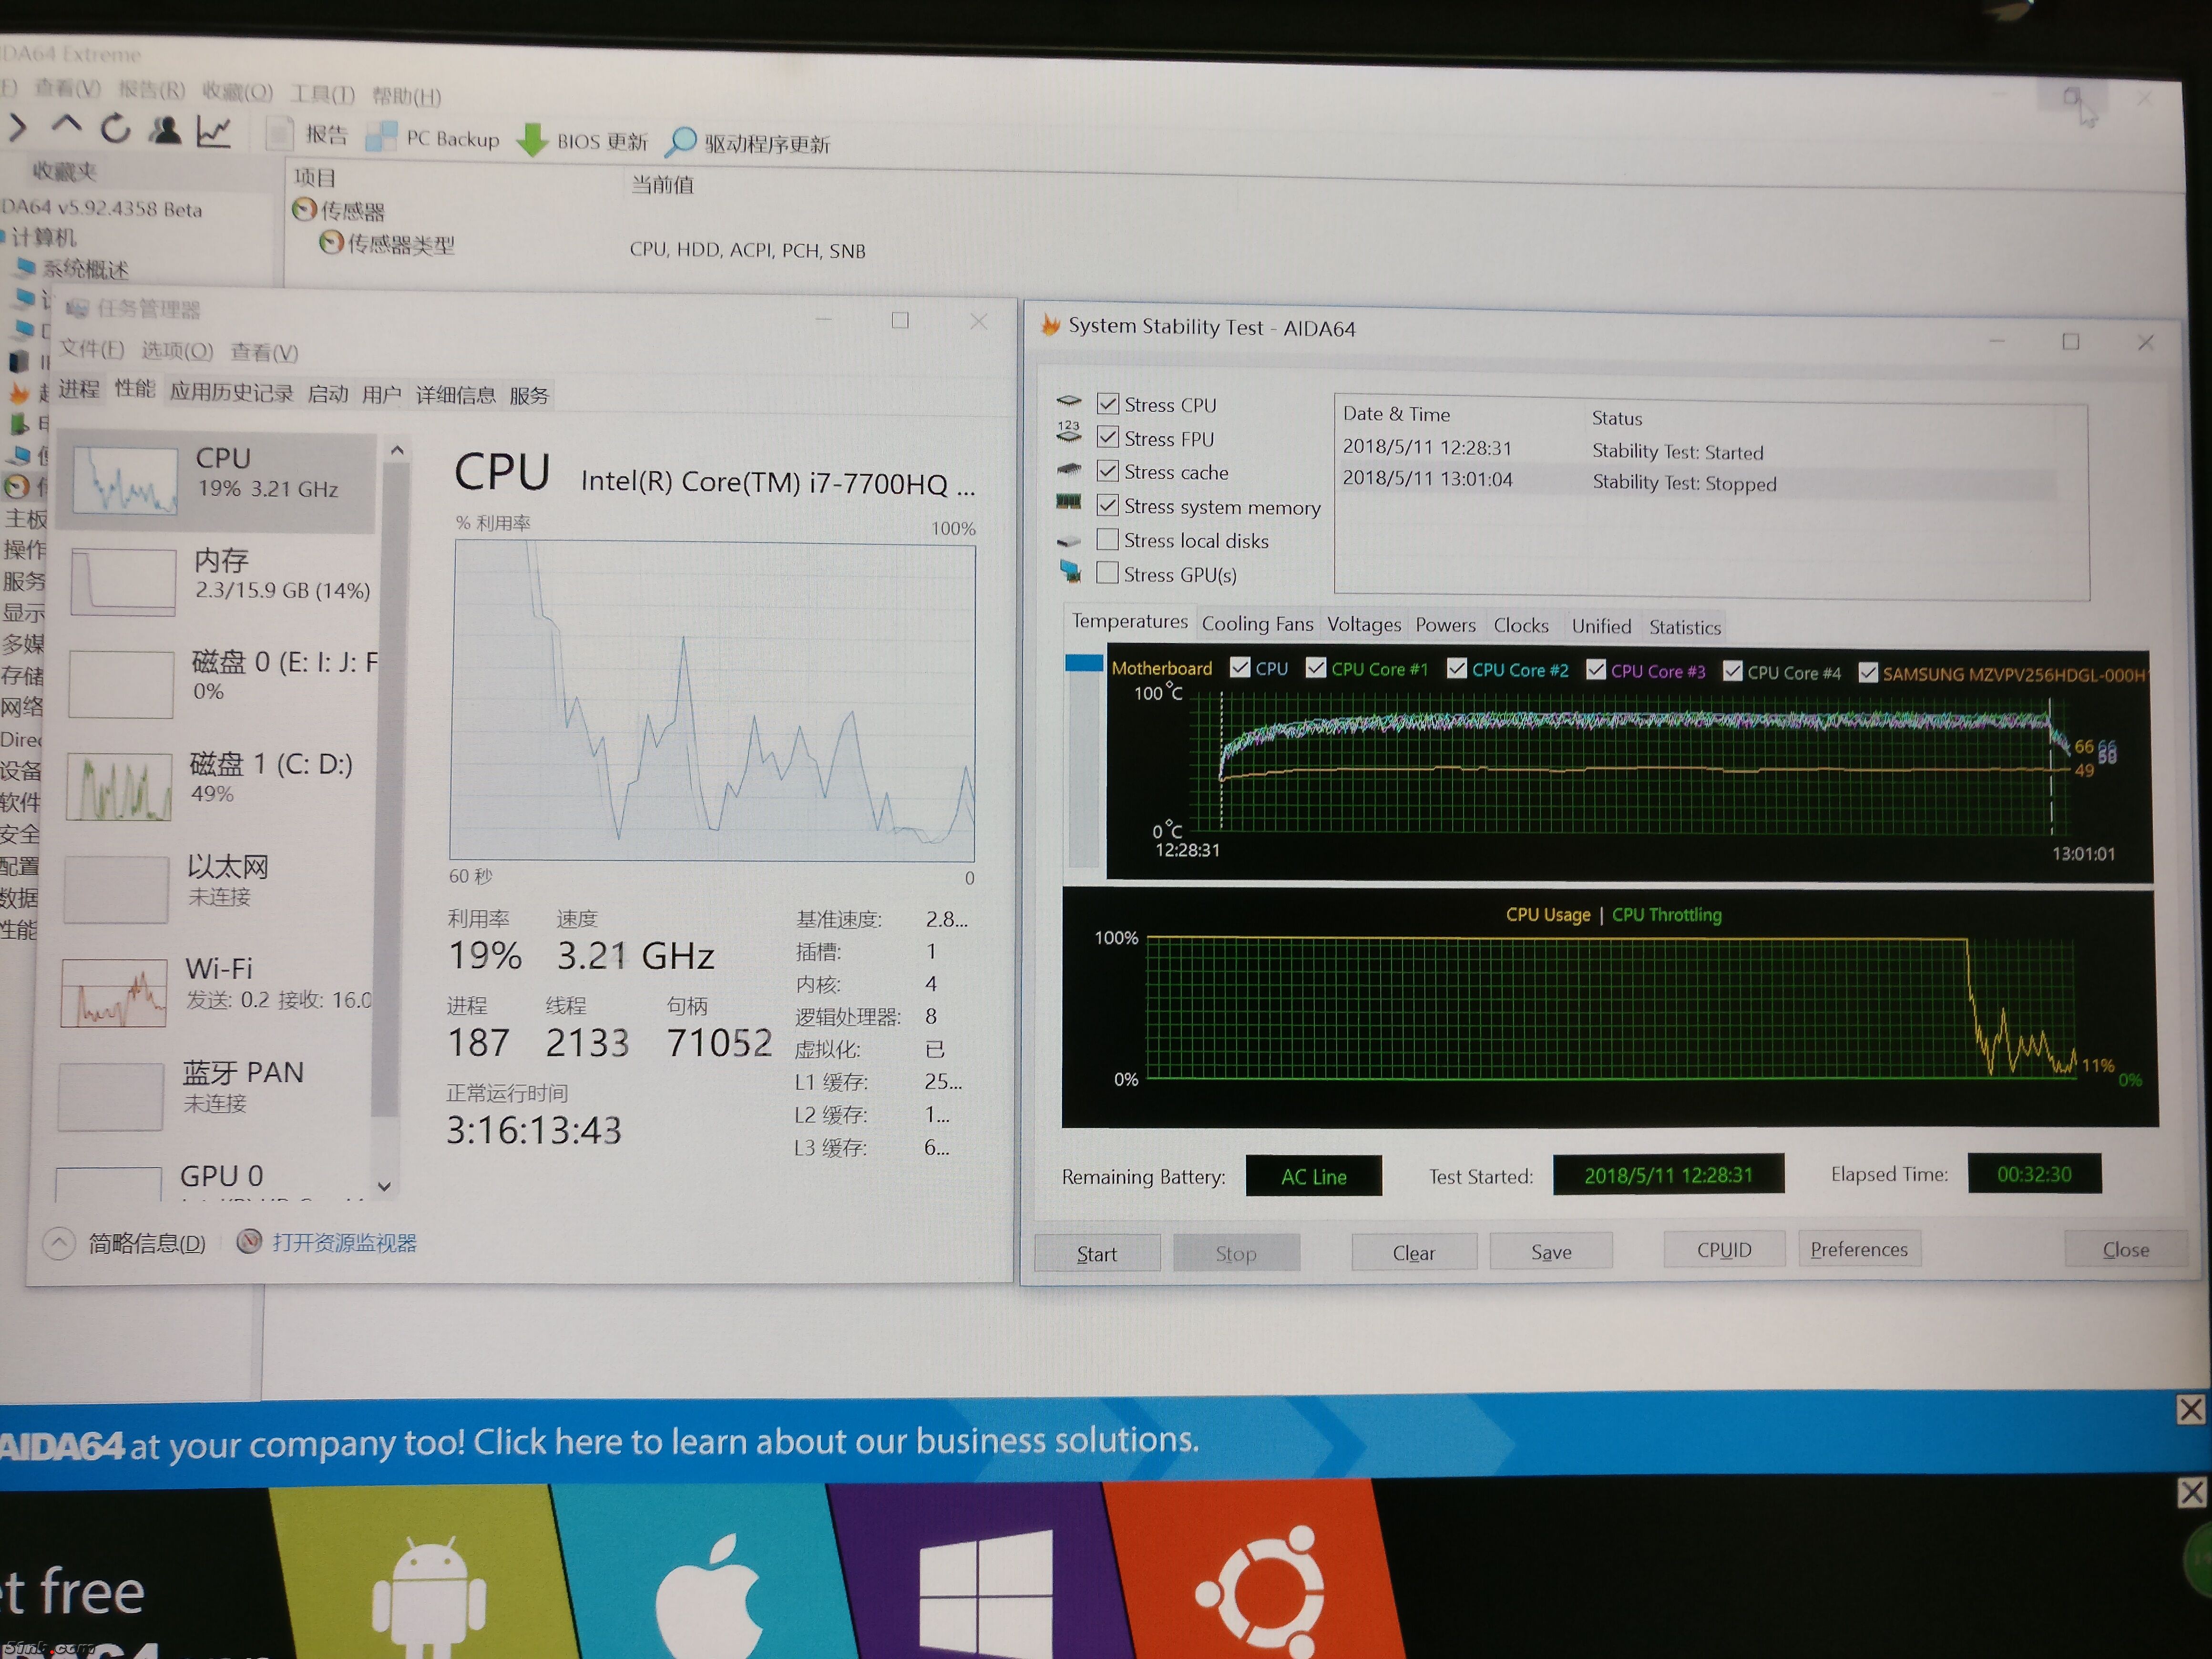This screenshot has height=1659, width=2212.
Task: Switch to Clocks tab
Action: click(1521, 626)
